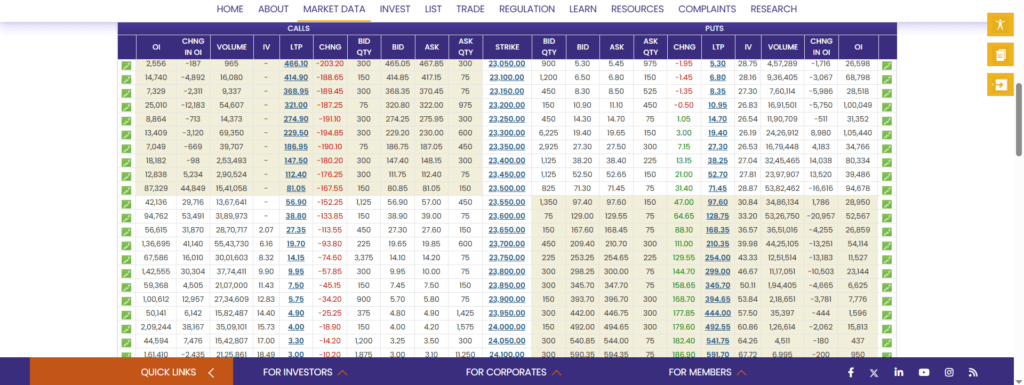Expand the FOR MEMBERS footer menu
Image resolution: width=1024 pixels, height=385 pixels.
tap(708, 372)
